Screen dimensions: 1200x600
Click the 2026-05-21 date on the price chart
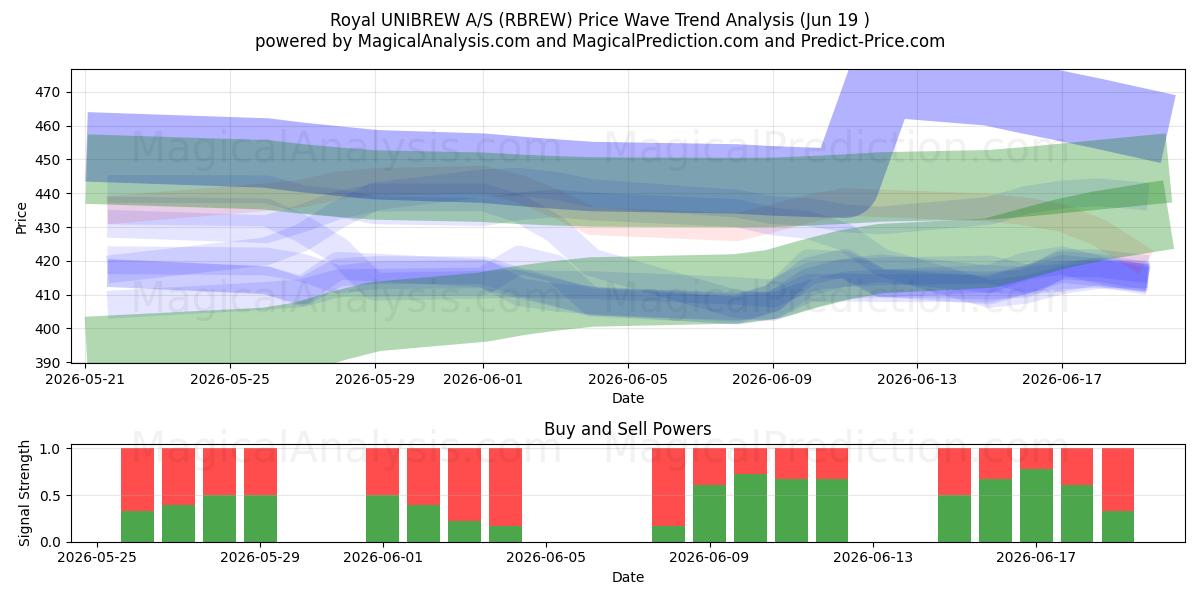click(x=85, y=379)
